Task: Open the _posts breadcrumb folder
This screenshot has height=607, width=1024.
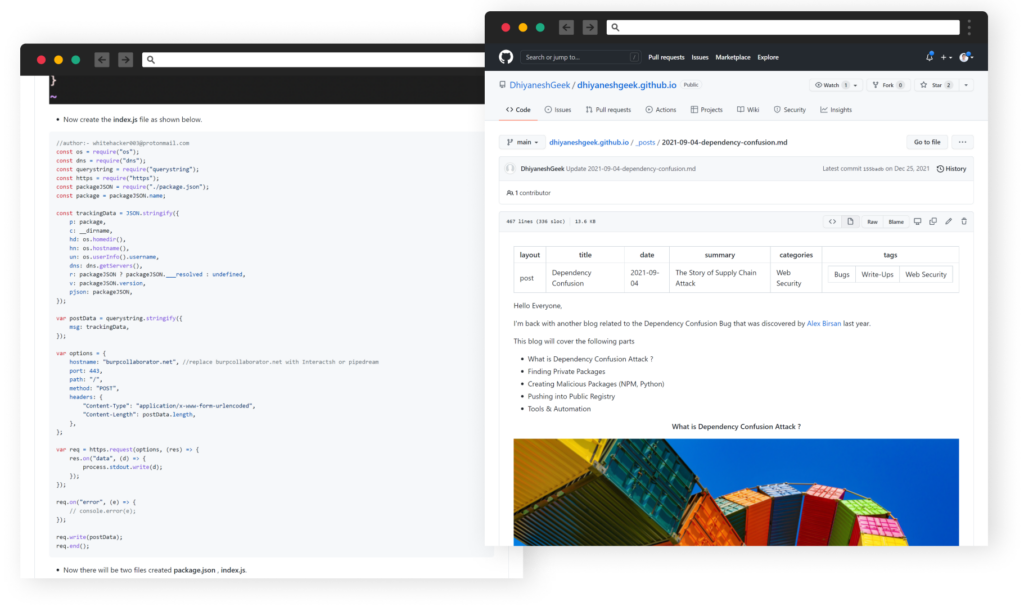Action: (645, 142)
